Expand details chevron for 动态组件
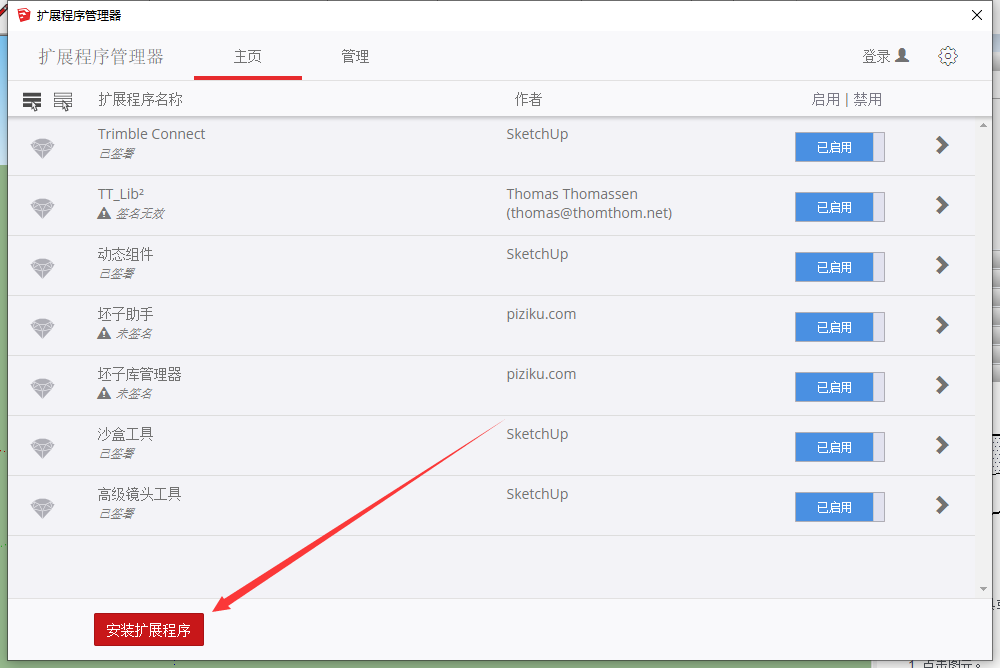Image resolution: width=1000 pixels, height=668 pixels. coord(942,265)
